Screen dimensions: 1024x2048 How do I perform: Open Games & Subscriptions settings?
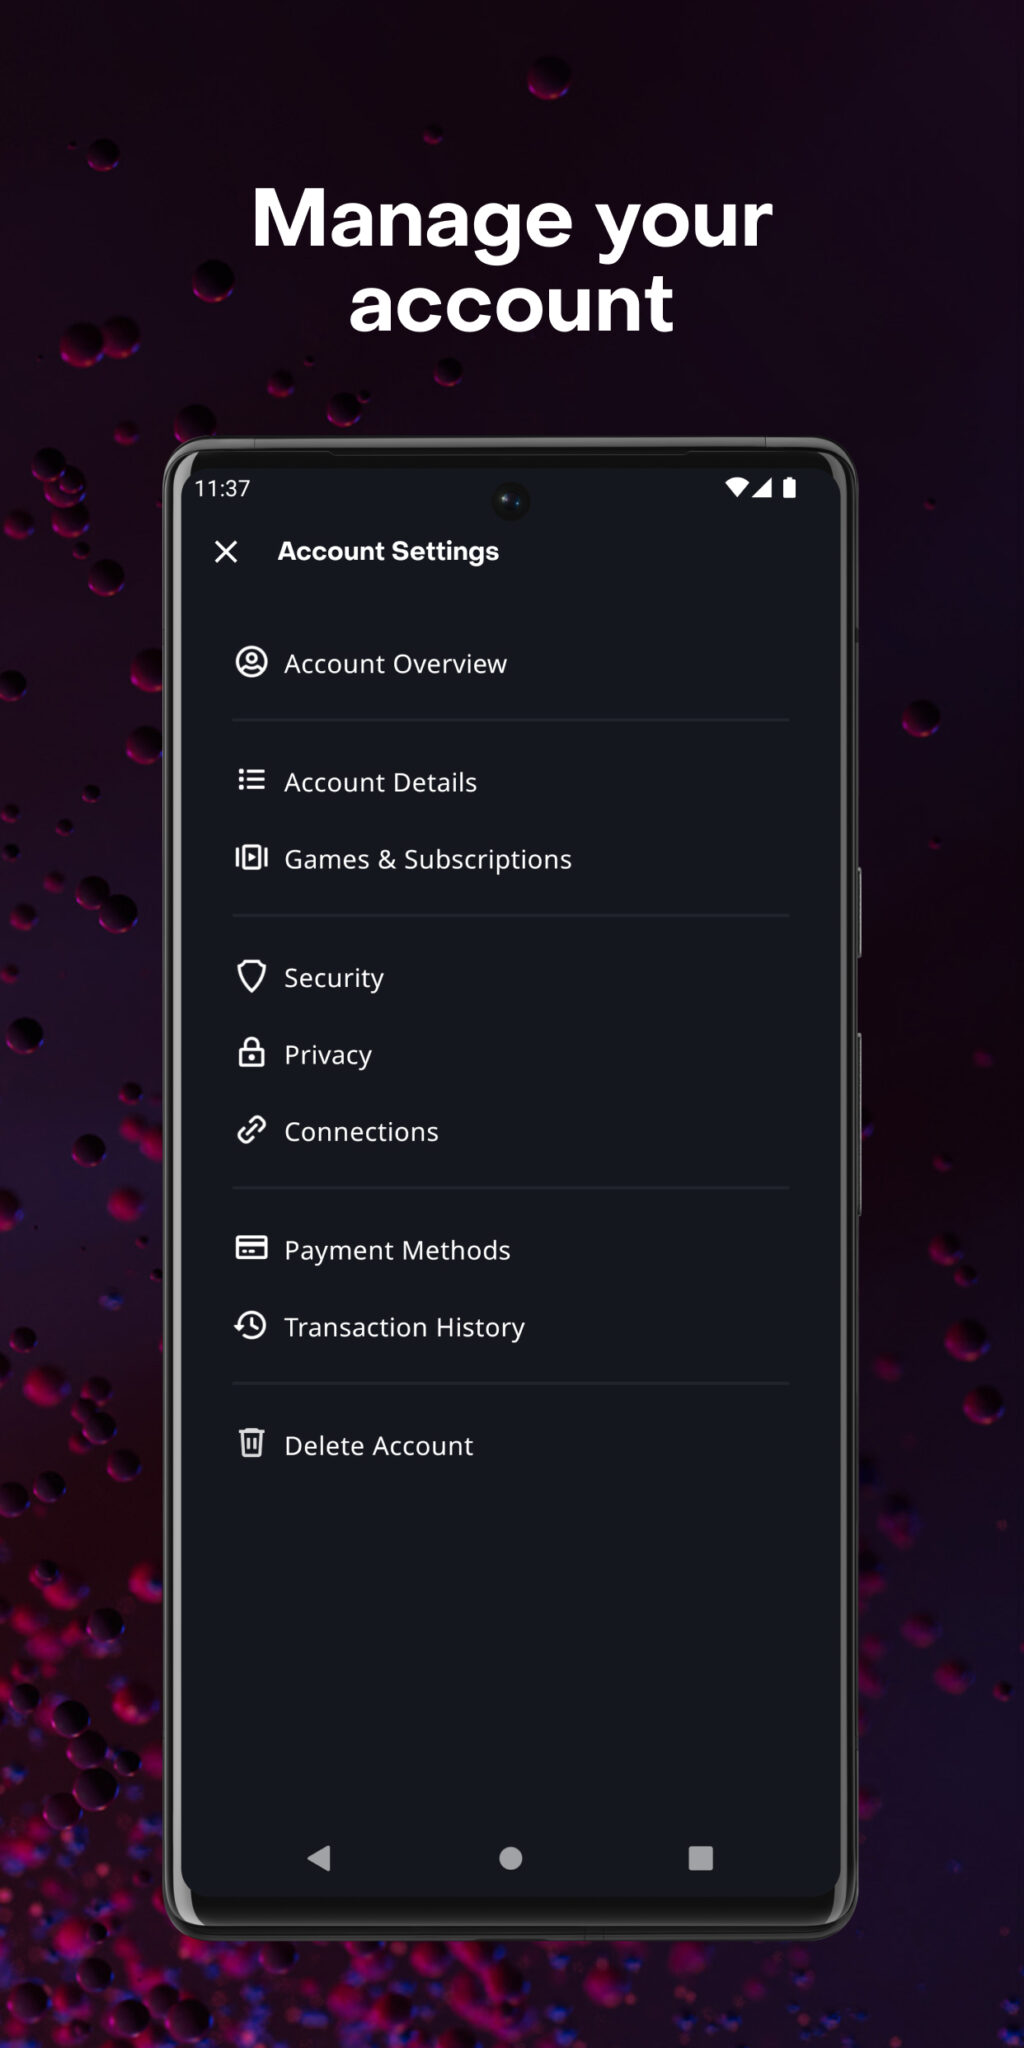point(427,860)
